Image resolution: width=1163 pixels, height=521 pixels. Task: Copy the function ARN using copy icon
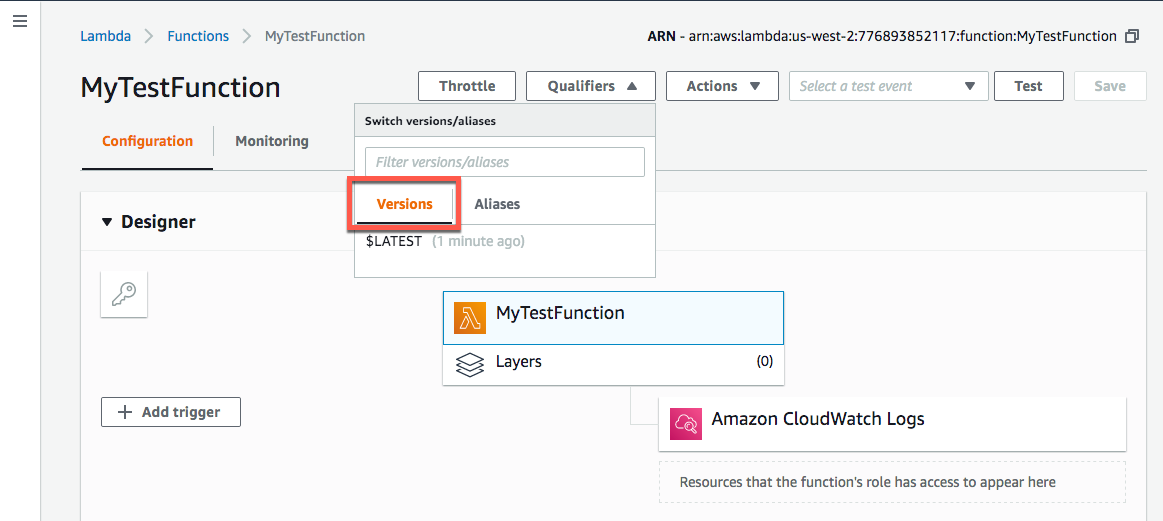(x=1132, y=36)
